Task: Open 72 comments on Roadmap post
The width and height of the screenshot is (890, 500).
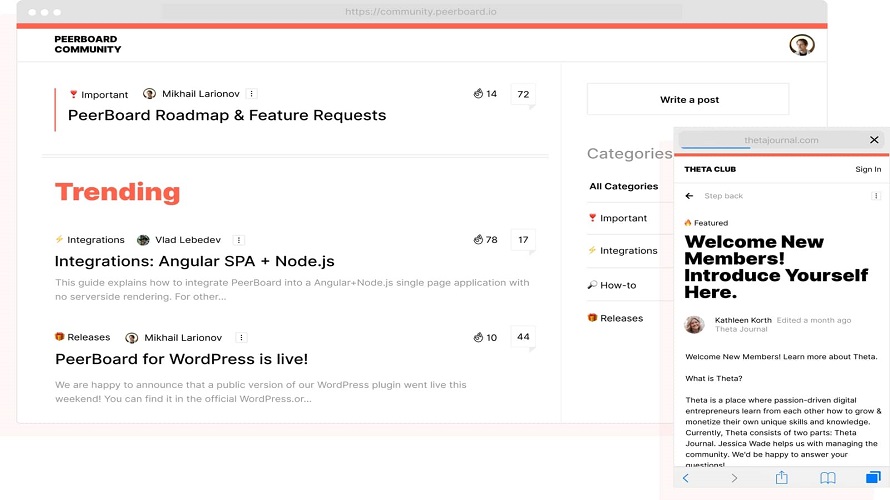Action: pyautogui.click(x=523, y=94)
